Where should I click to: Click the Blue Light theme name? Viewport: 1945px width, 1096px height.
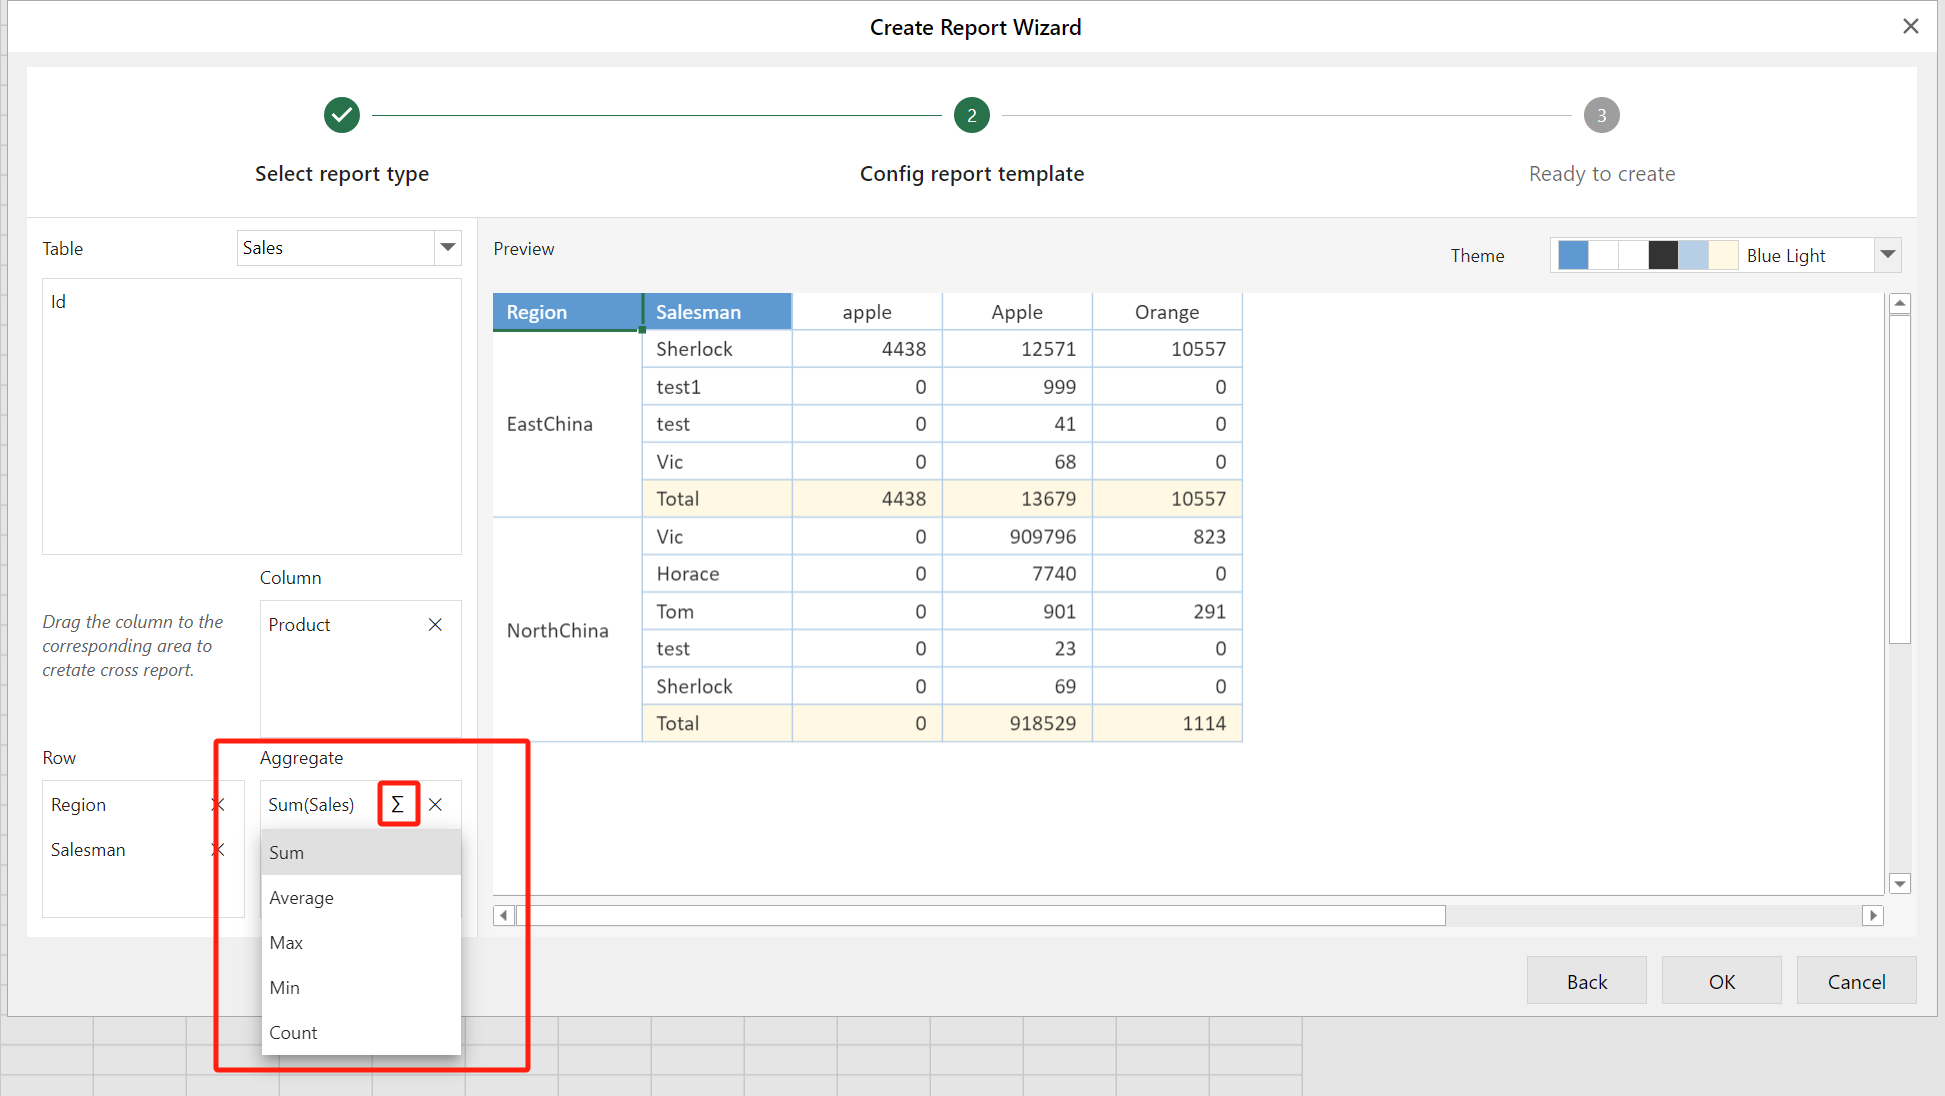[x=1786, y=256]
